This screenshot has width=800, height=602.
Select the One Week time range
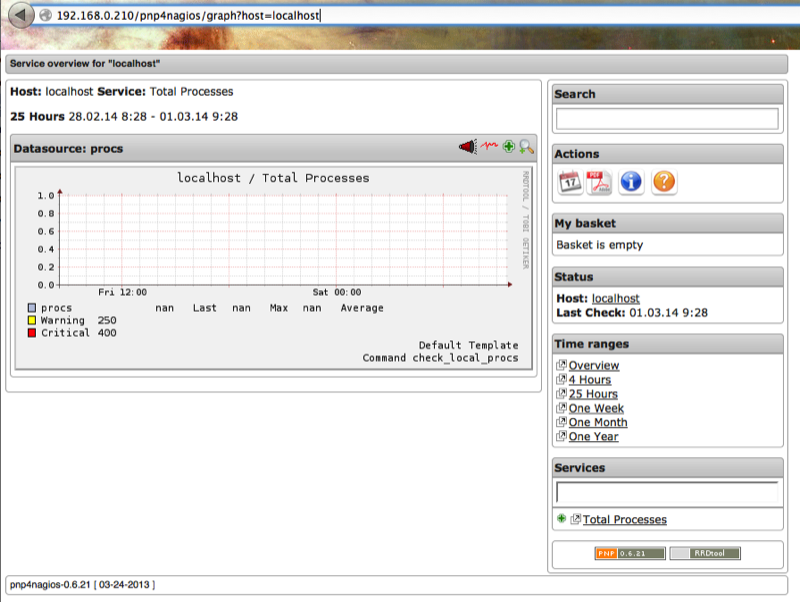pos(596,408)
